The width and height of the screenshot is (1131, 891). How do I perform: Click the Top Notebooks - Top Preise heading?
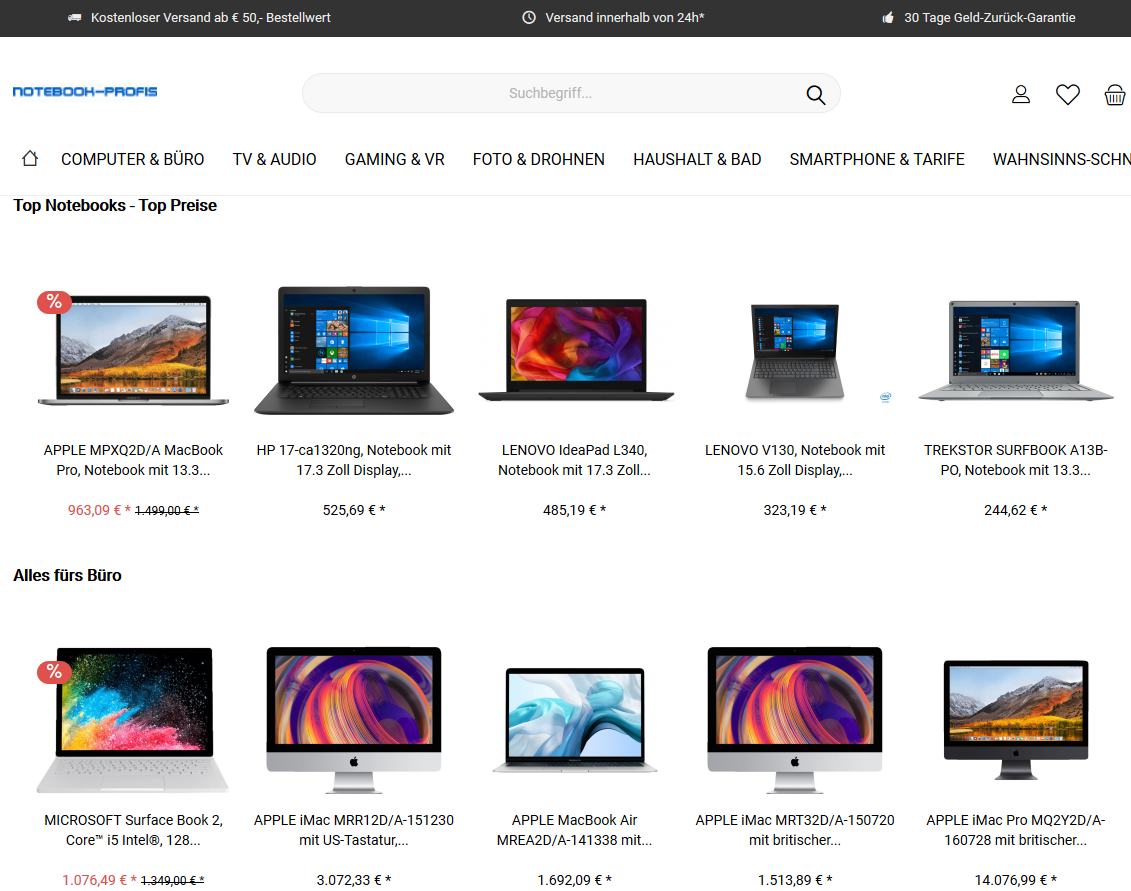tap(115, 206)
